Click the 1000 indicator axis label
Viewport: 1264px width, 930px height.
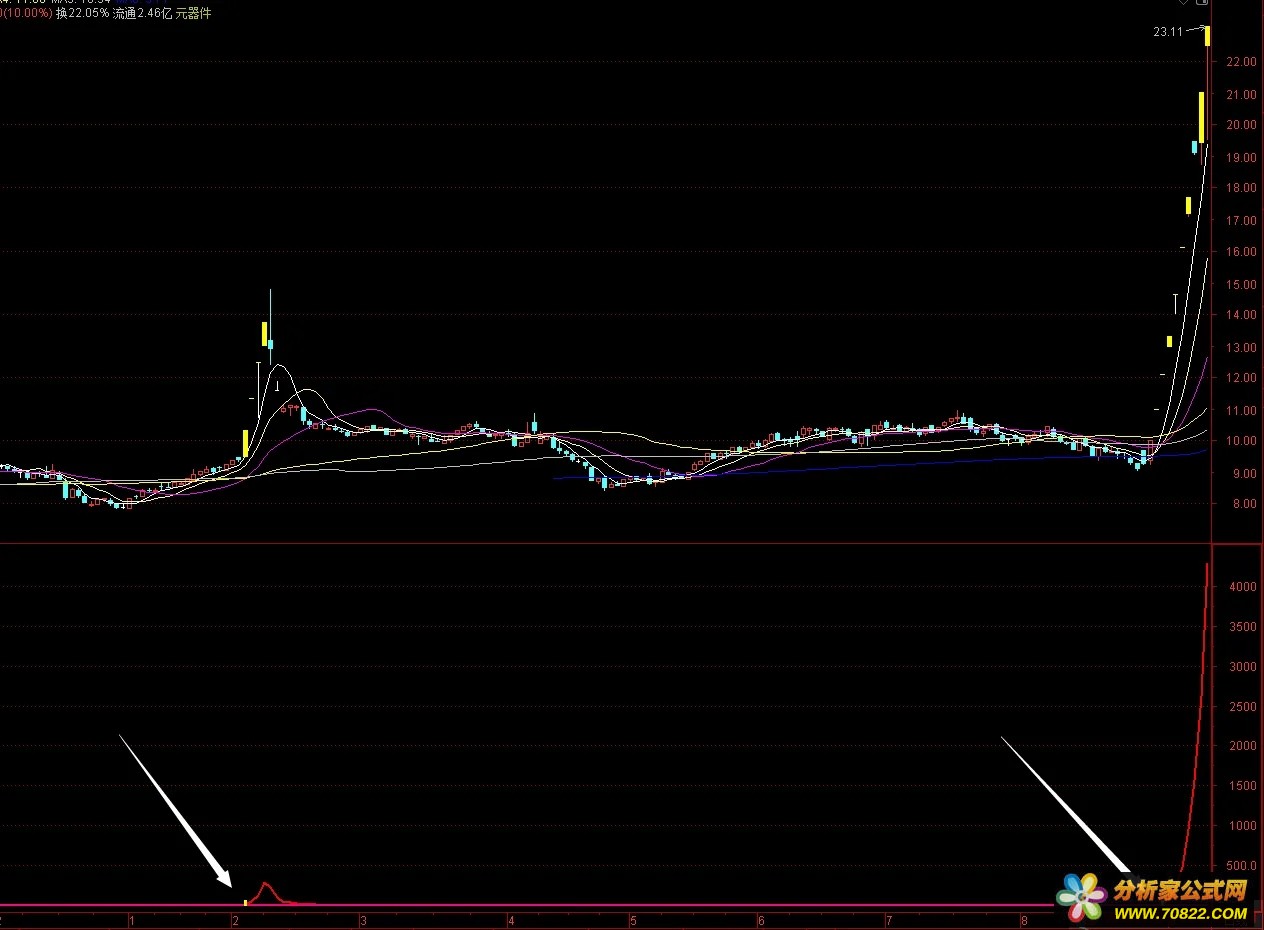pyautogui.click(x=1242, y=827)
